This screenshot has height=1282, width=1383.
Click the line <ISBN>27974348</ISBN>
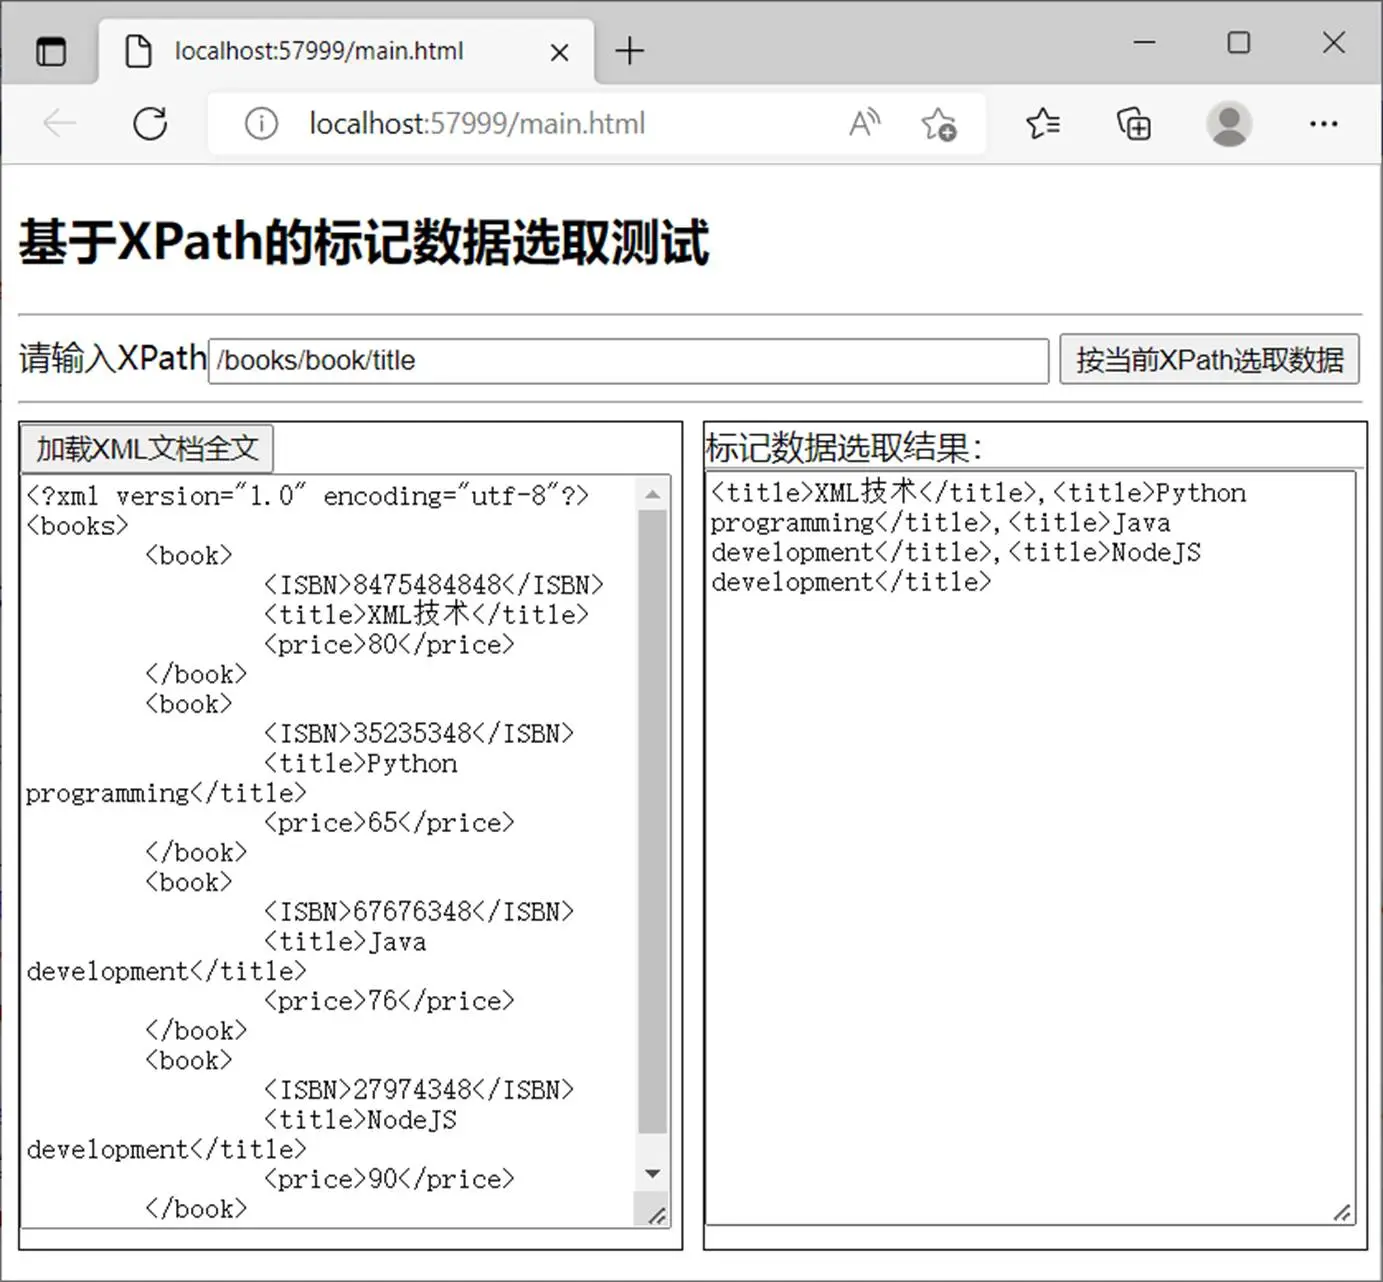tap(419, 1089)
